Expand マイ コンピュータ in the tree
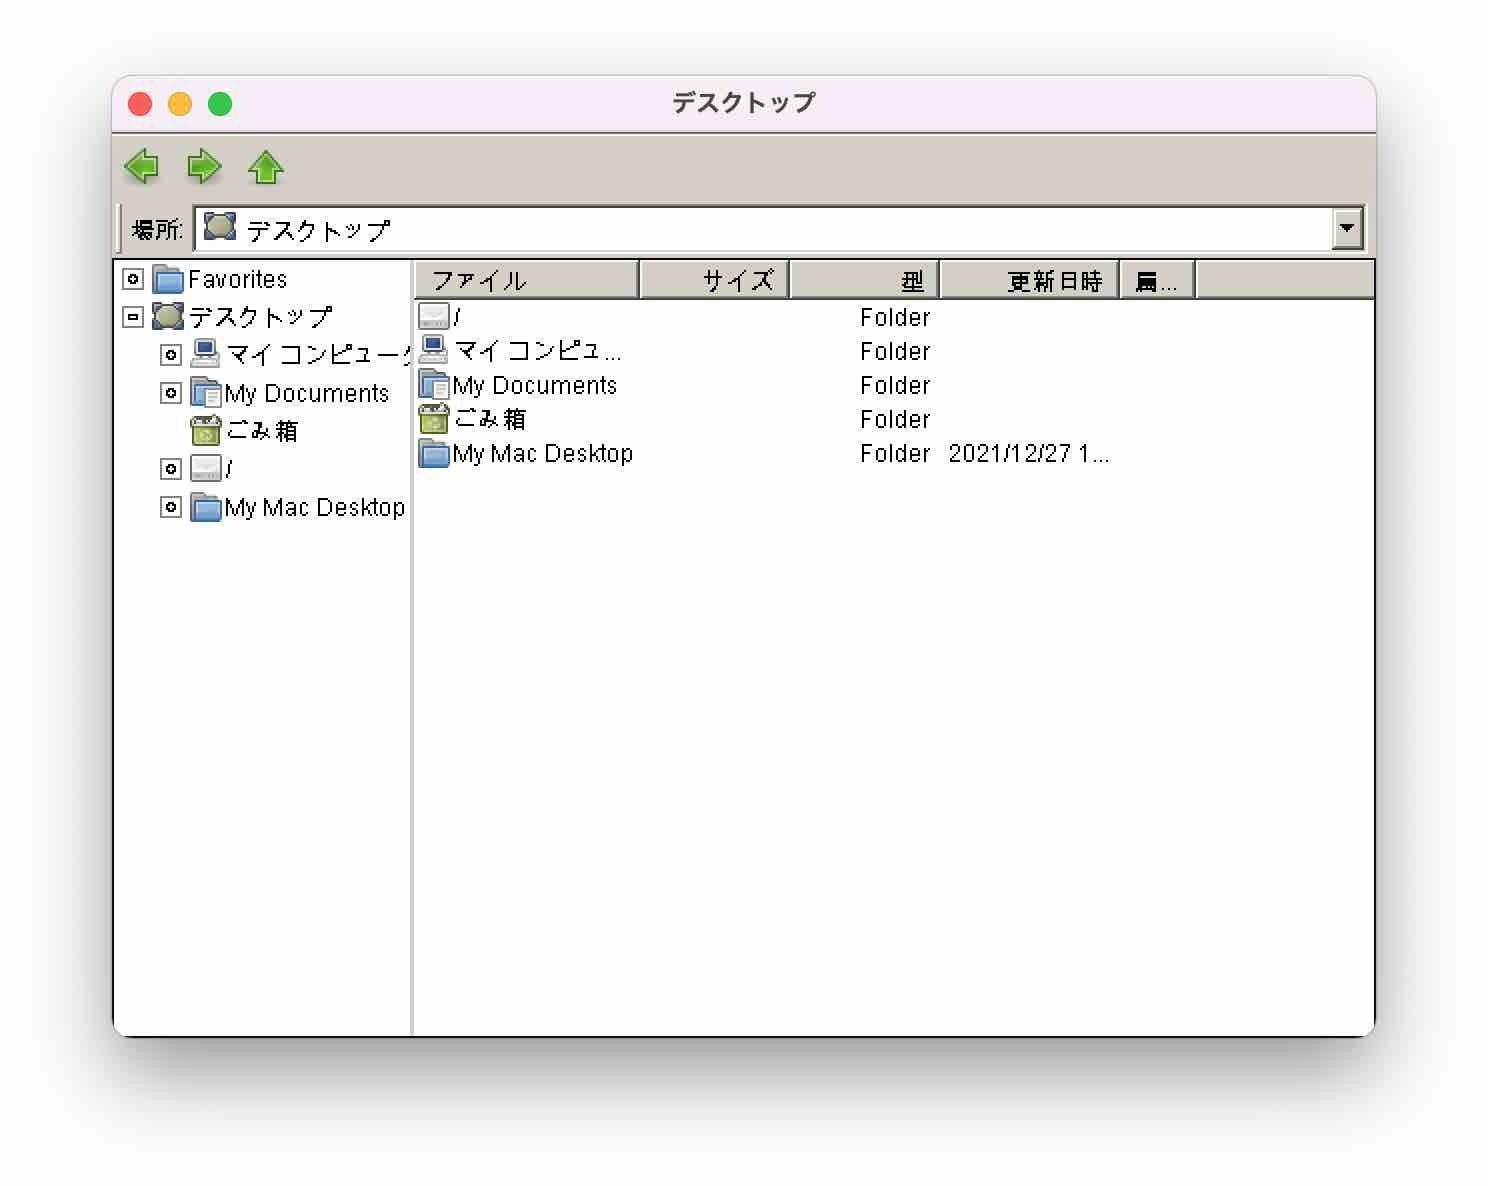1488x1186 pixels. [171, 355]
